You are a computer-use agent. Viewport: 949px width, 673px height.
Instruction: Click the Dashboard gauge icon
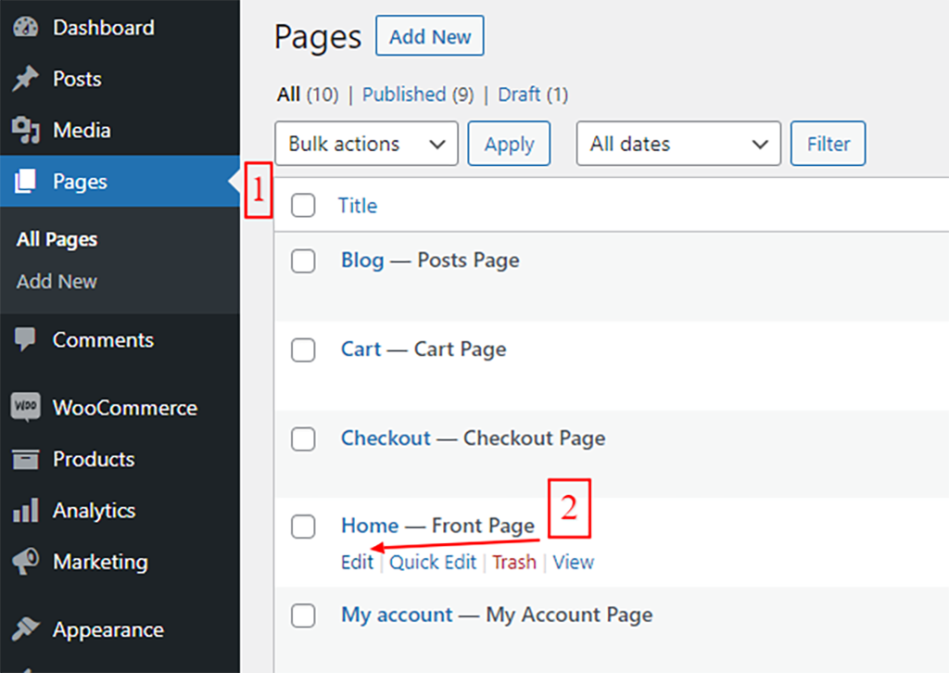25,28
